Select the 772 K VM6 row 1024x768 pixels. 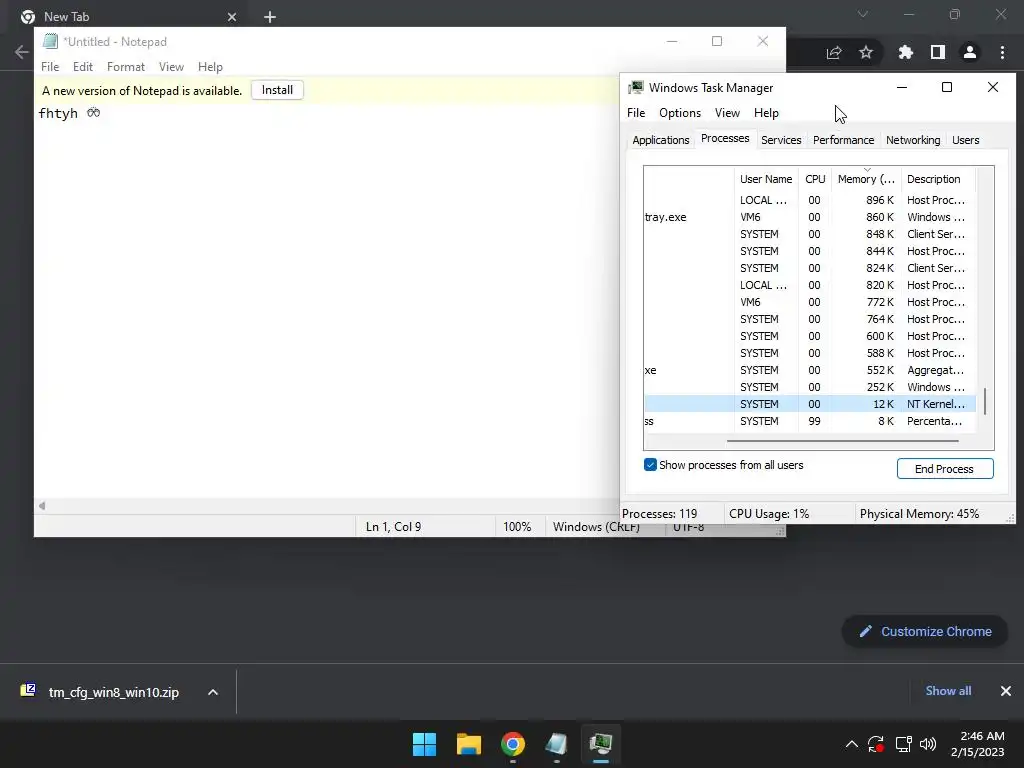[810, 302]
